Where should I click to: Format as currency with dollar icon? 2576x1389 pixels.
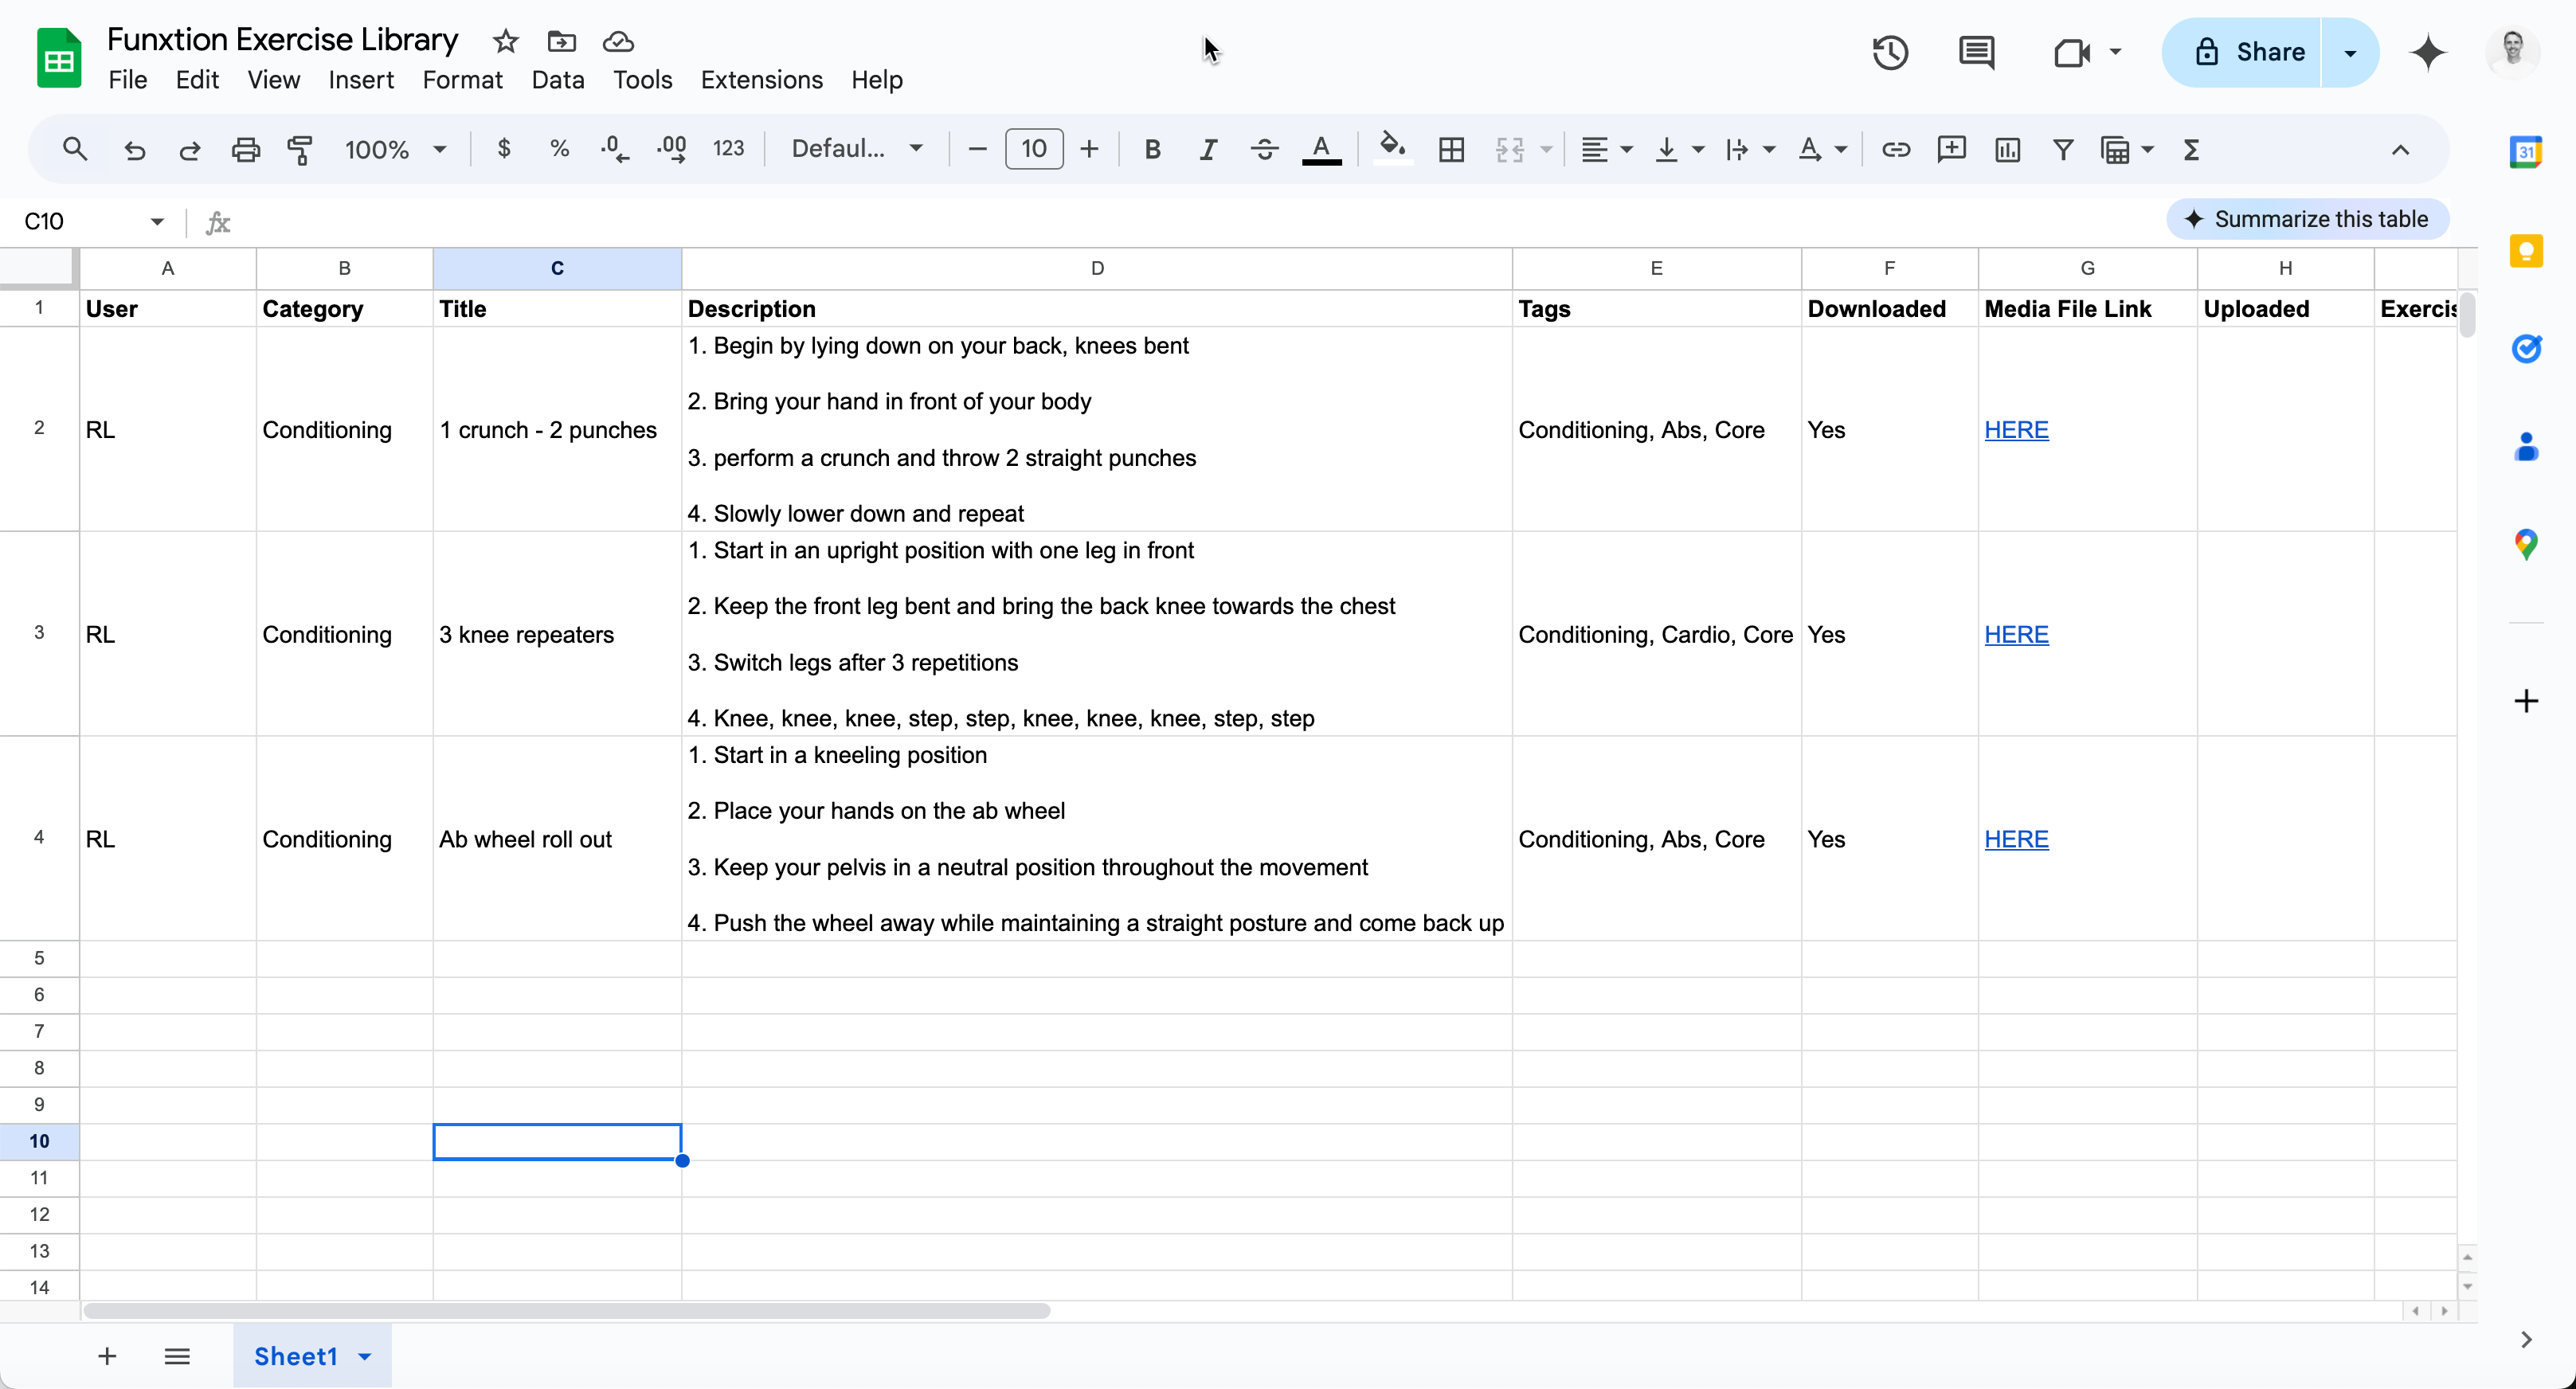504,149
